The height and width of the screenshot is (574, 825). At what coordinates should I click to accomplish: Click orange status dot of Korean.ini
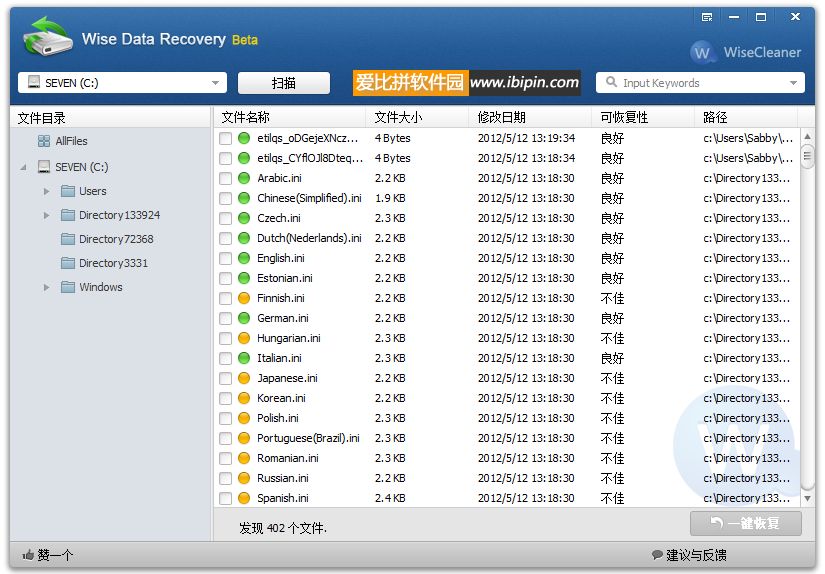tap(244, 398)
